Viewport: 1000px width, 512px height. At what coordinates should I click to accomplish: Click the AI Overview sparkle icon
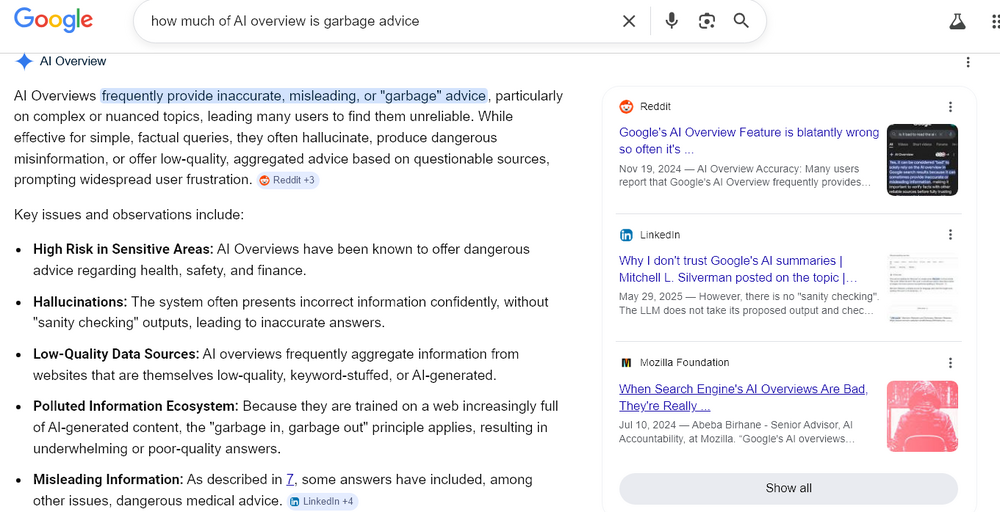24,61
